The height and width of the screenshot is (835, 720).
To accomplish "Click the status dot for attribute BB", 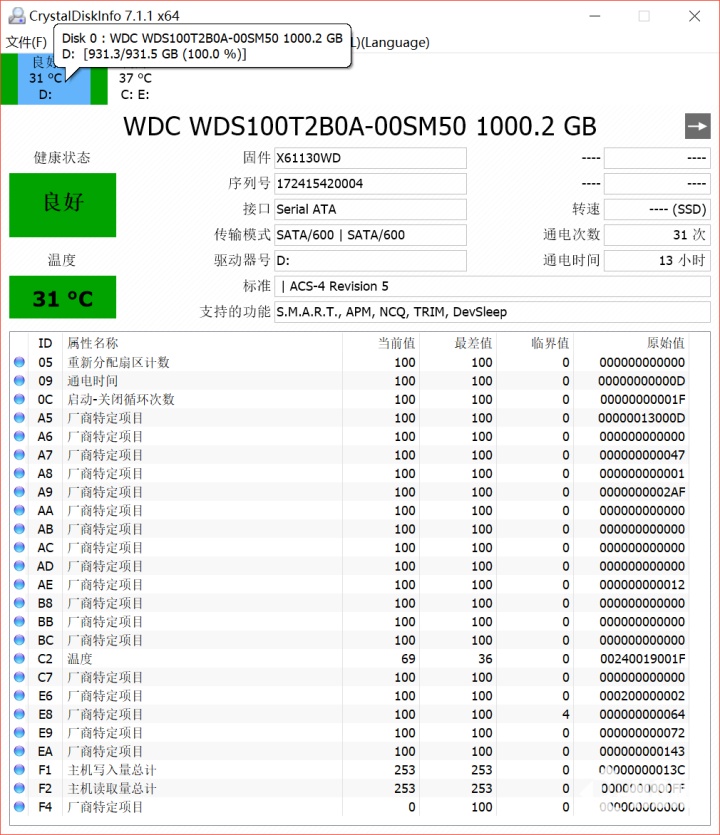I will point(20,621).
